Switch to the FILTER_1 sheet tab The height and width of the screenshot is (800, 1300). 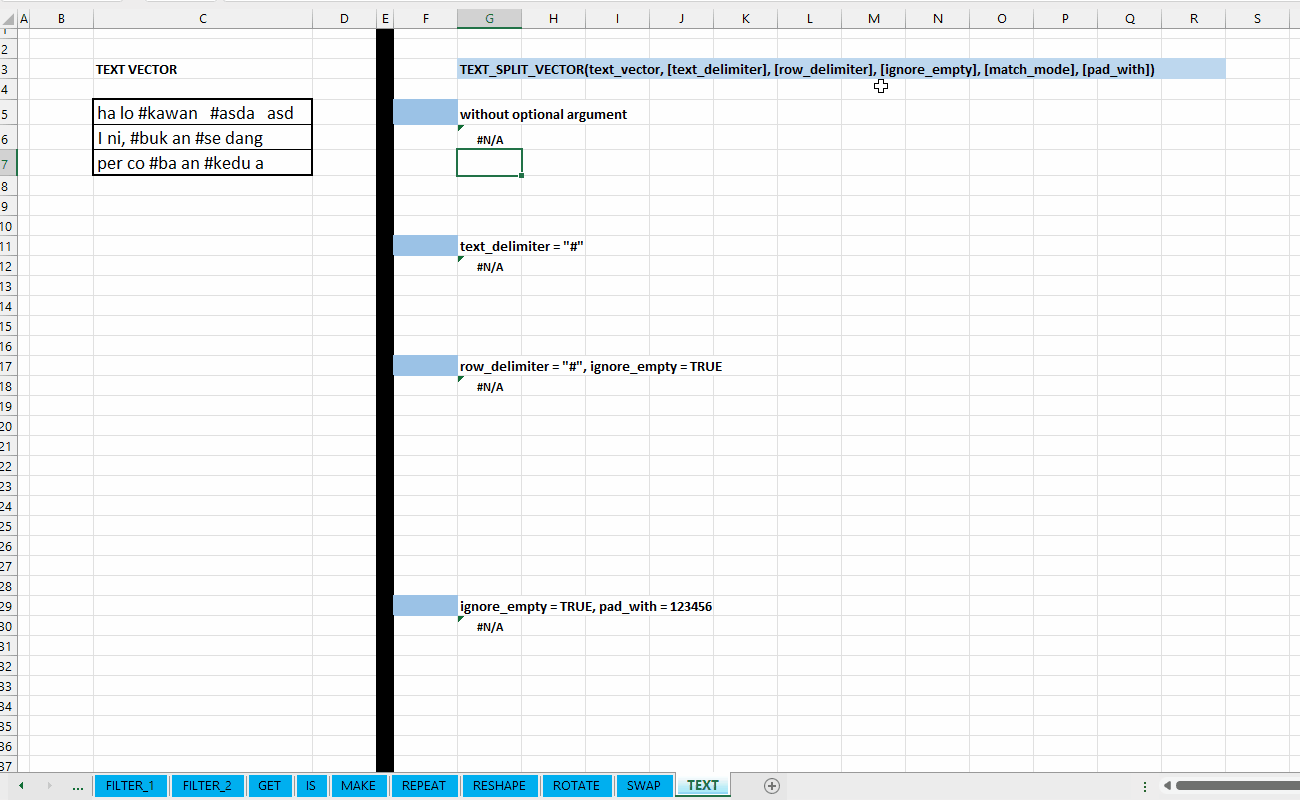click(131, 786)
